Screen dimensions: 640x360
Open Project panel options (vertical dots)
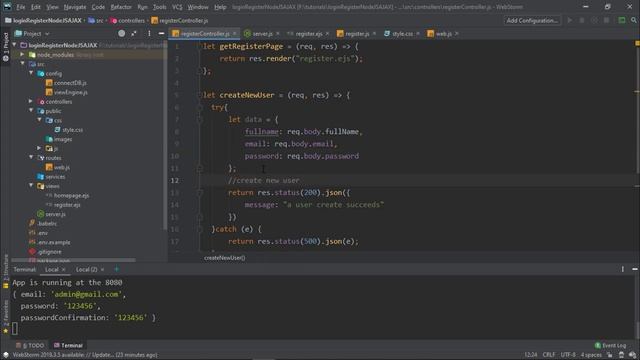click(x=149, y=33)
